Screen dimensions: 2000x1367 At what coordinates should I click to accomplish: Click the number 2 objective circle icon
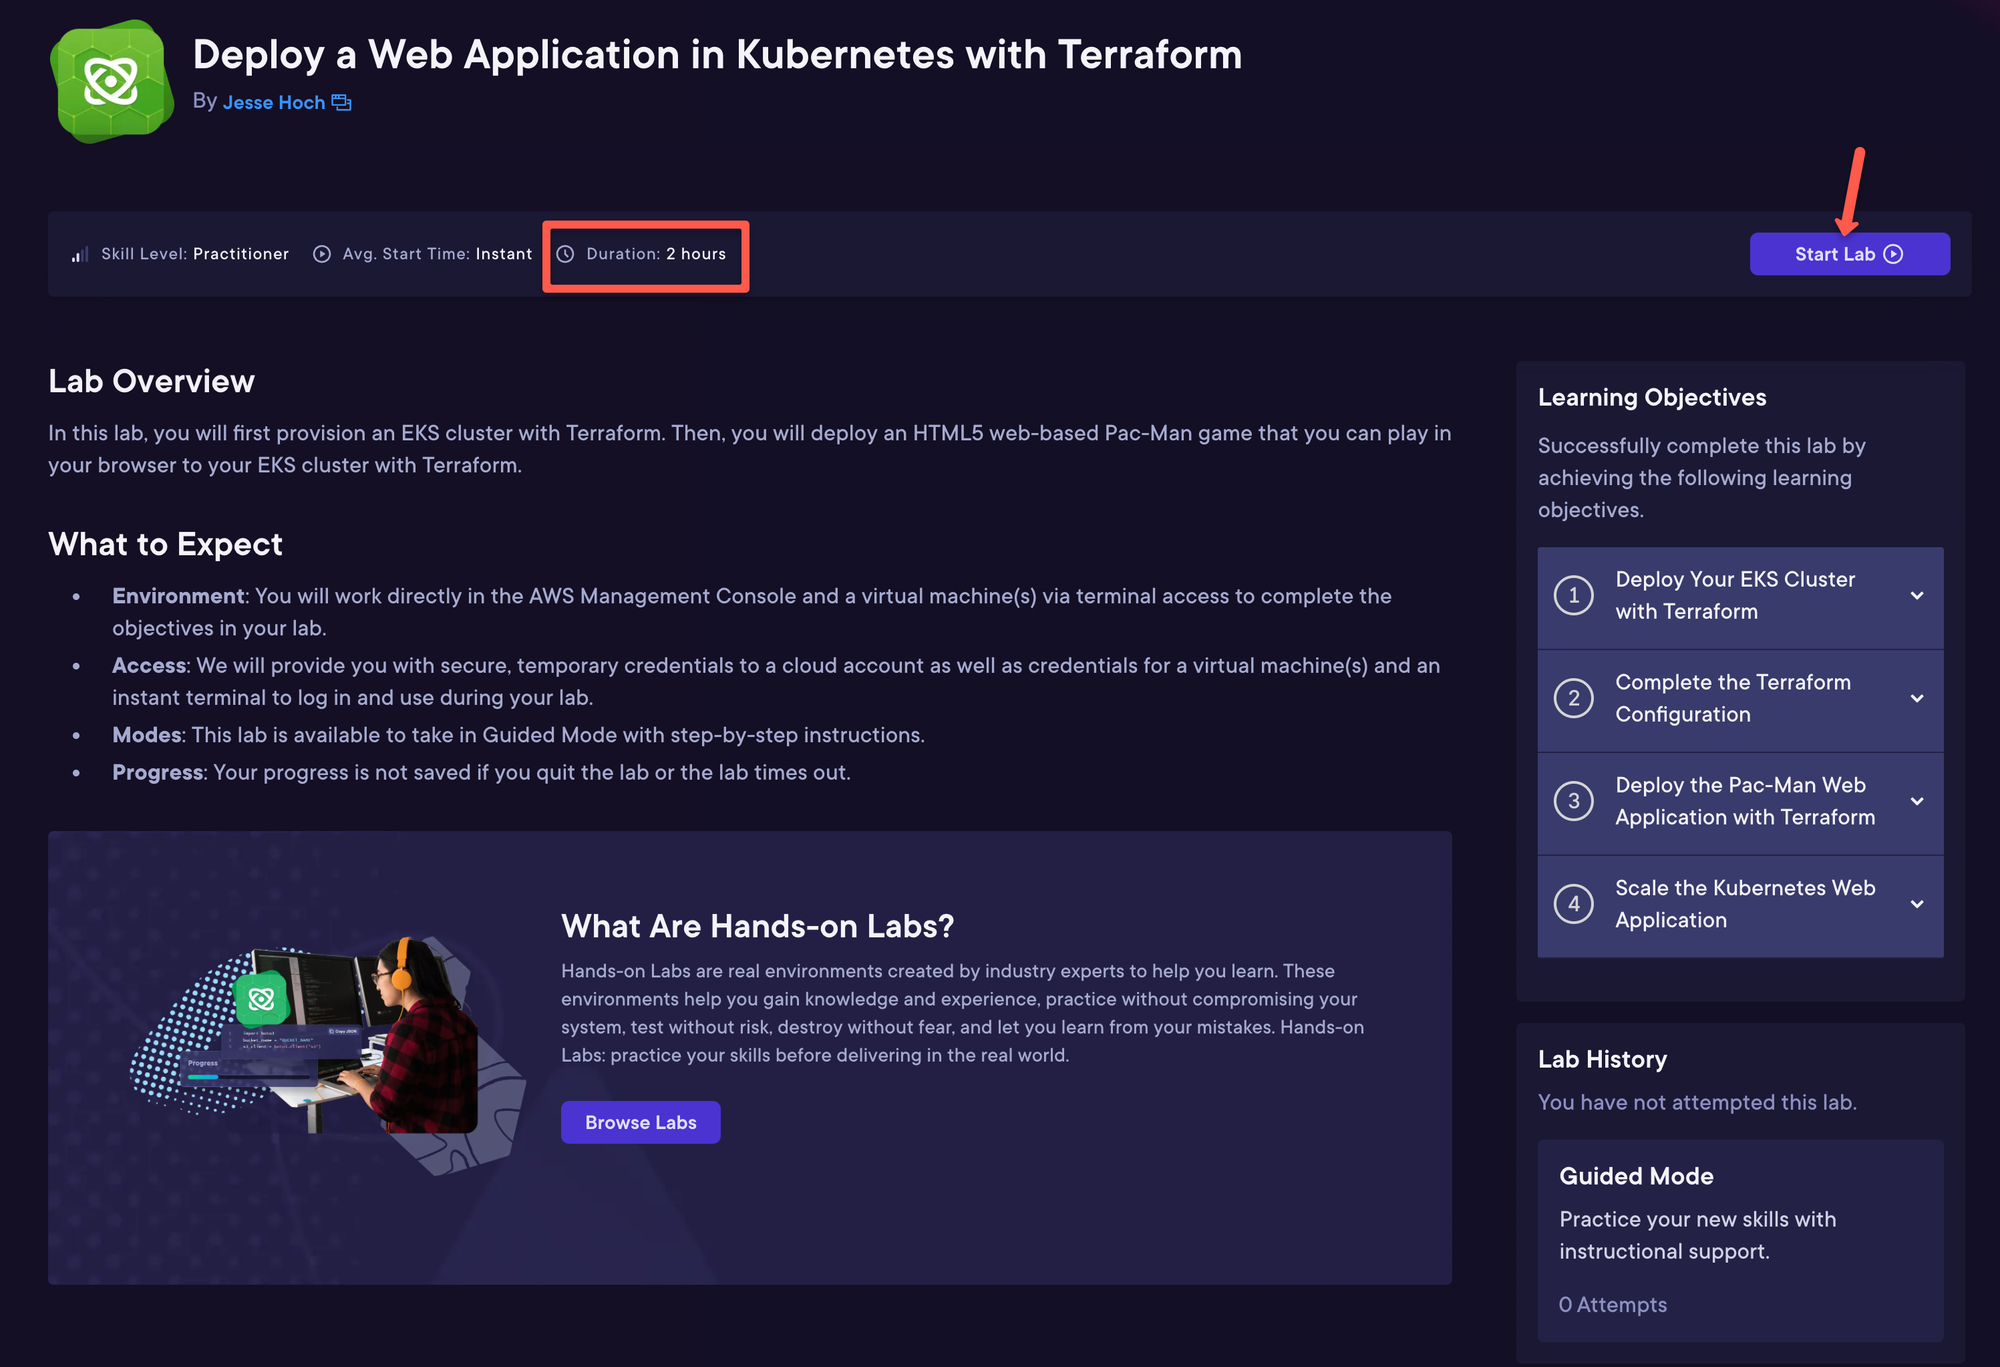1573,698
